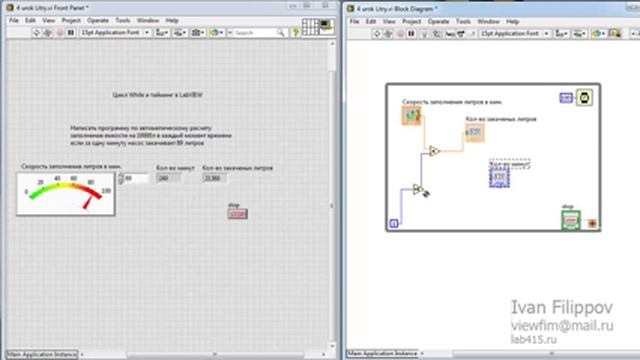Click the liters indicator showing 21360
The image size is (640, 360).
(x=215, y=178)
